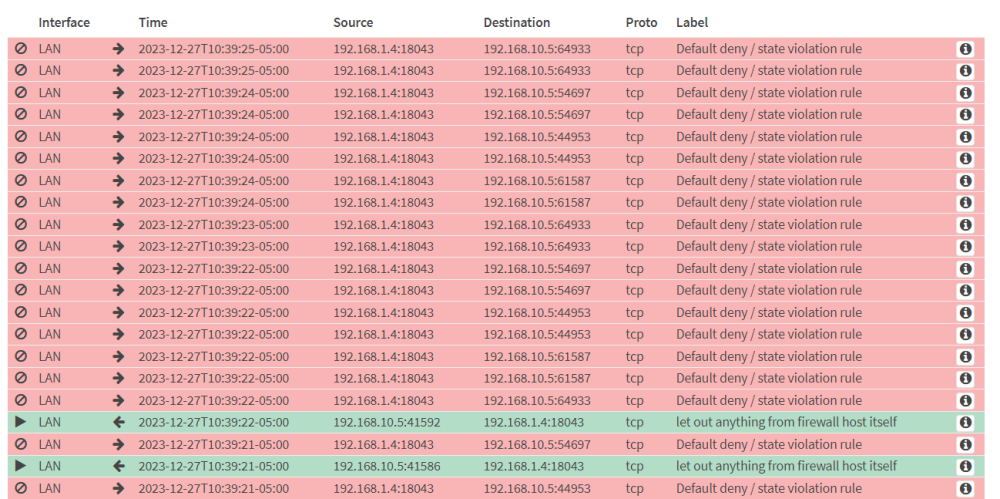Click pass (play) icon on 192.168.10.5:41586 row
Image resolution: width=1000 pixels, height=499 pixels.
[21, 466]
